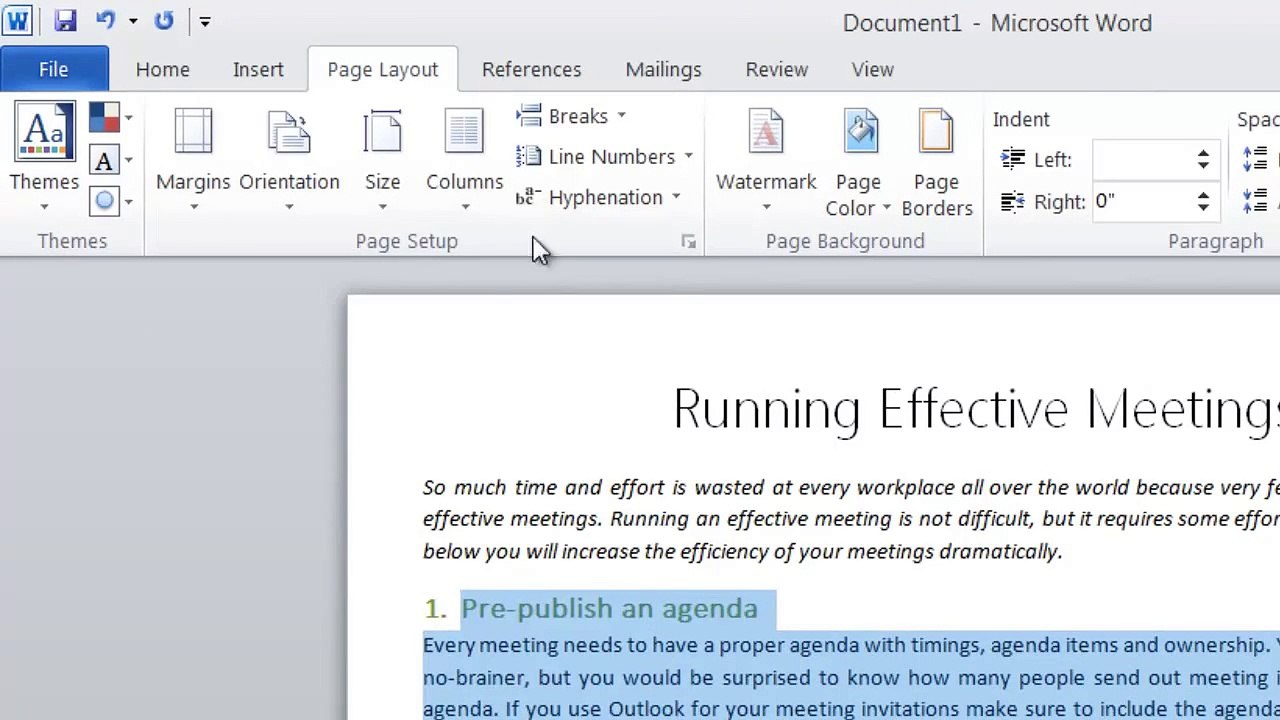The width and height of the screenshot is (1280, 720).
Task: Click the Left indent input field
Action: click(x=1142, y=159)
